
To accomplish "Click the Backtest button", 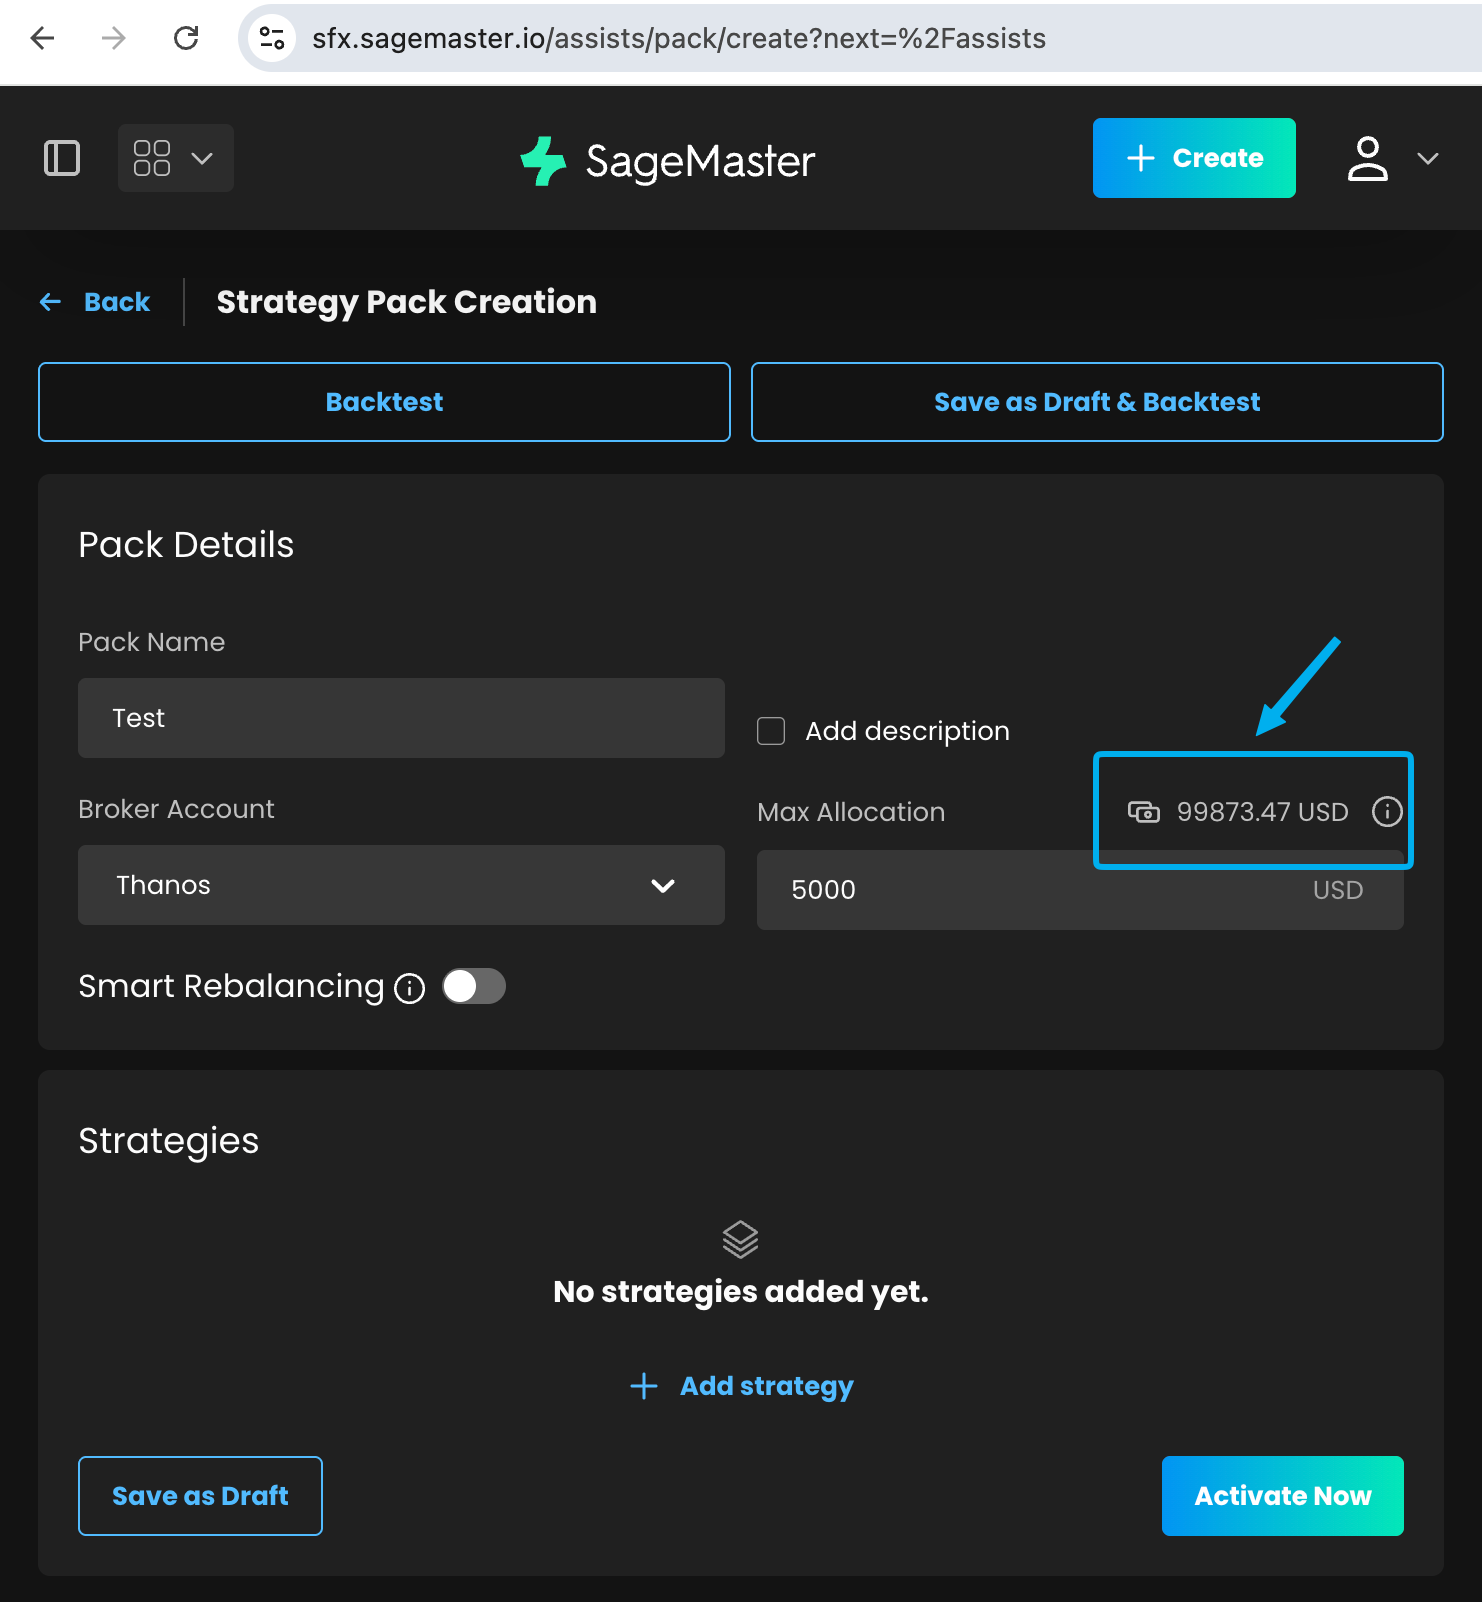I will tap(384, 402).
